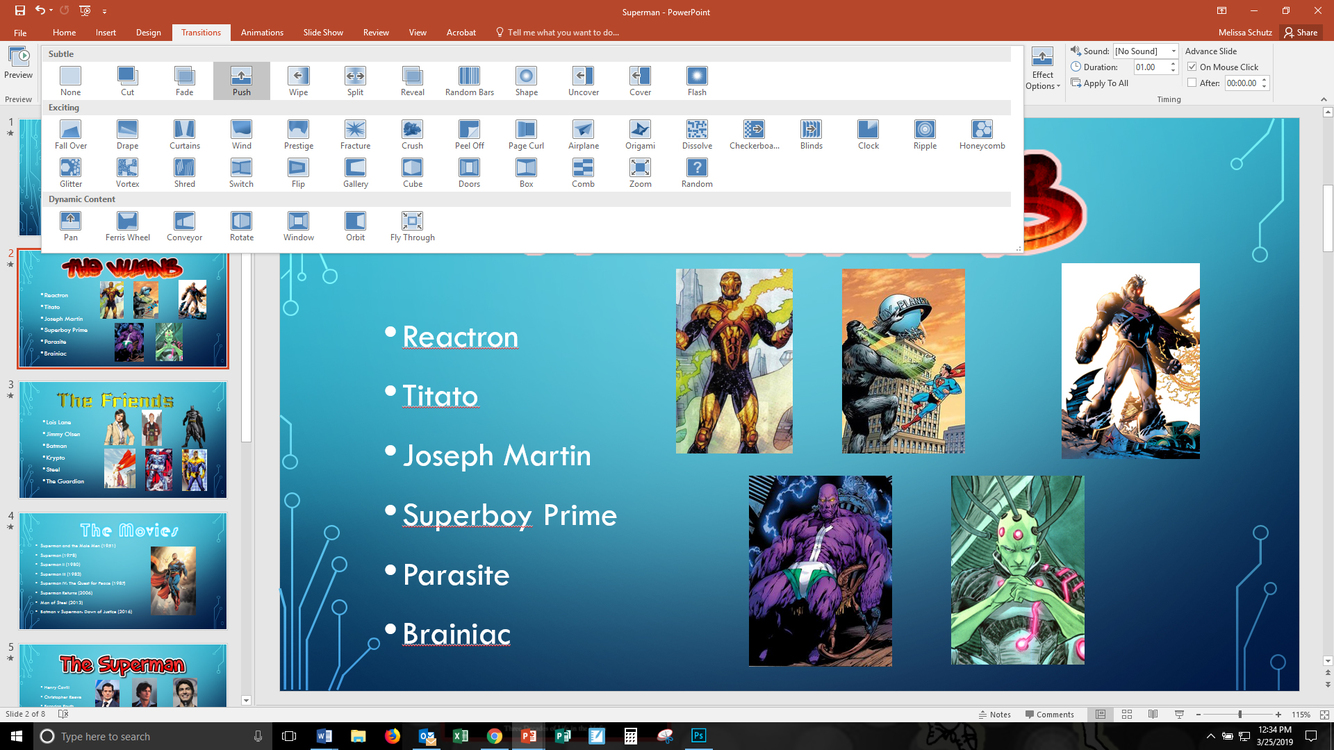This screenshot has width=1334, height=750.
Task: Customize Quick Access Toolbar dropdown arrow
Action: pos(106,11)
